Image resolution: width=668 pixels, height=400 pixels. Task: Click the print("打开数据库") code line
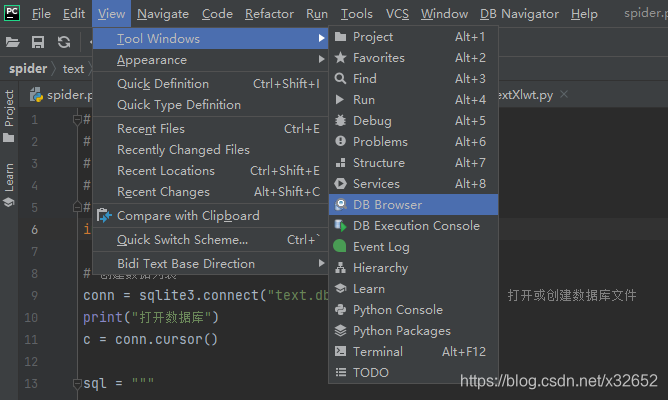[x=151, y=317]
